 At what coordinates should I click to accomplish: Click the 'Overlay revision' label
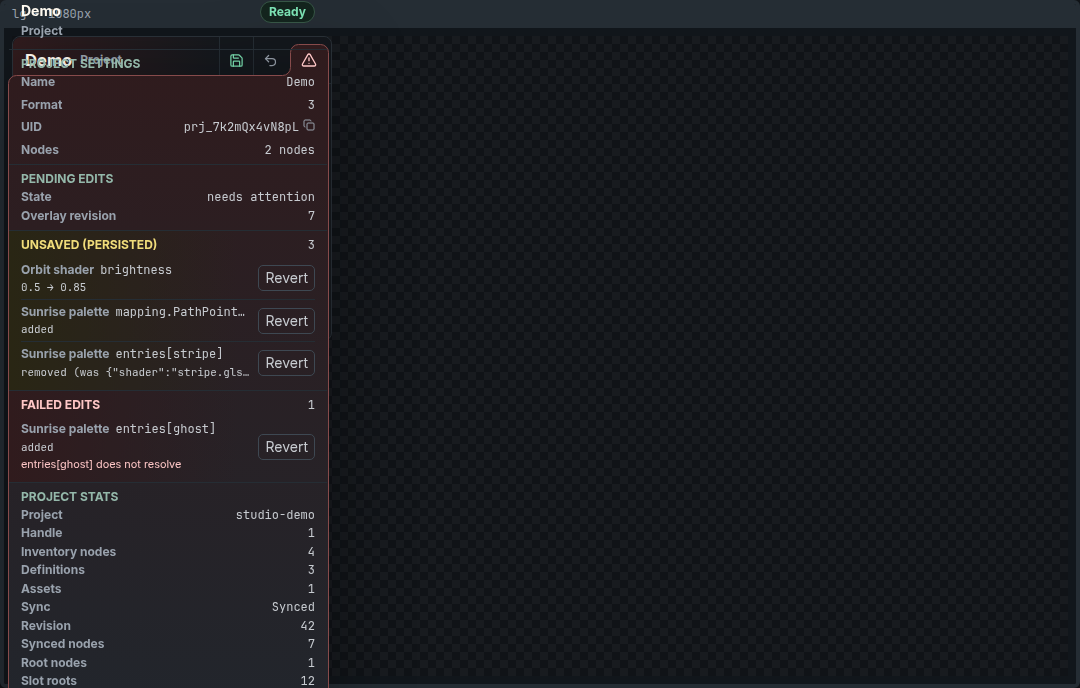click(68, 216)
